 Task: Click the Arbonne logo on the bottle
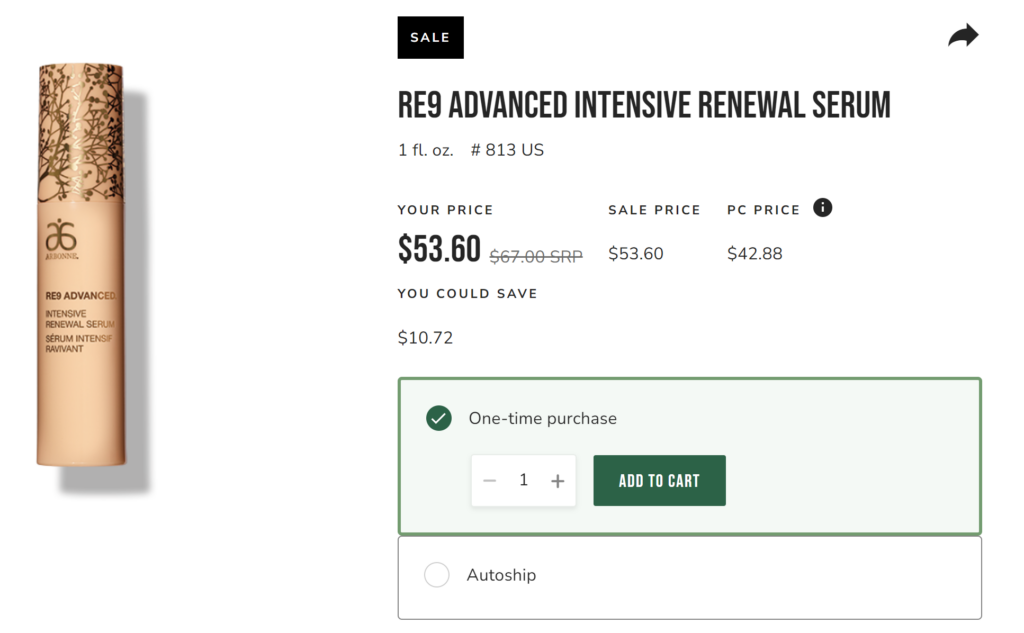61,239
